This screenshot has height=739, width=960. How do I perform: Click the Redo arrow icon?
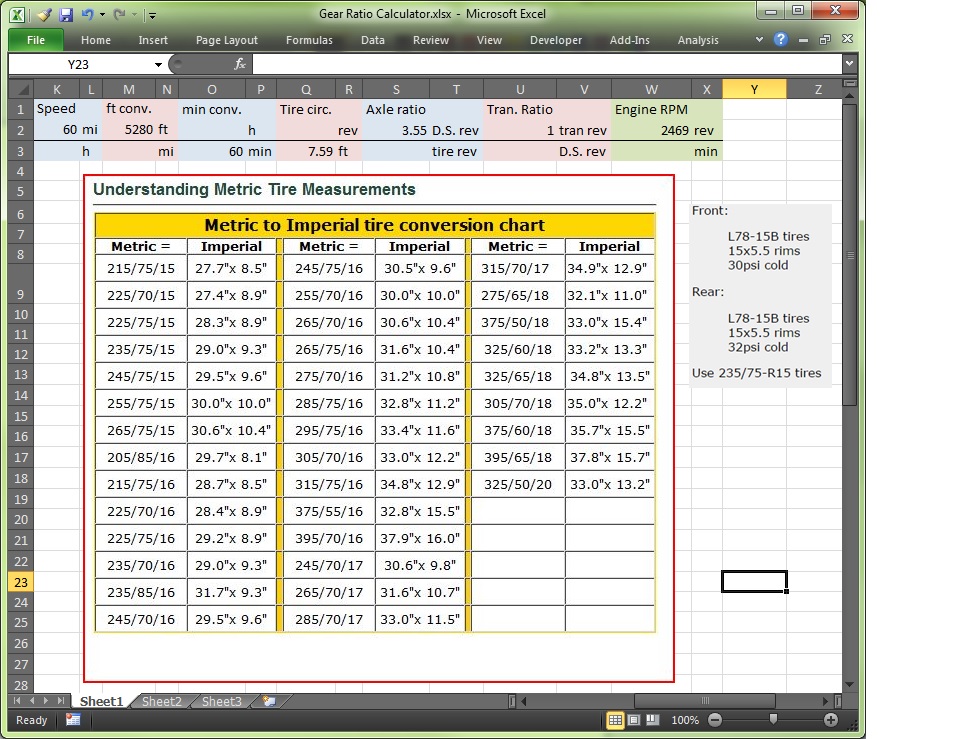(x=119, y=14)
